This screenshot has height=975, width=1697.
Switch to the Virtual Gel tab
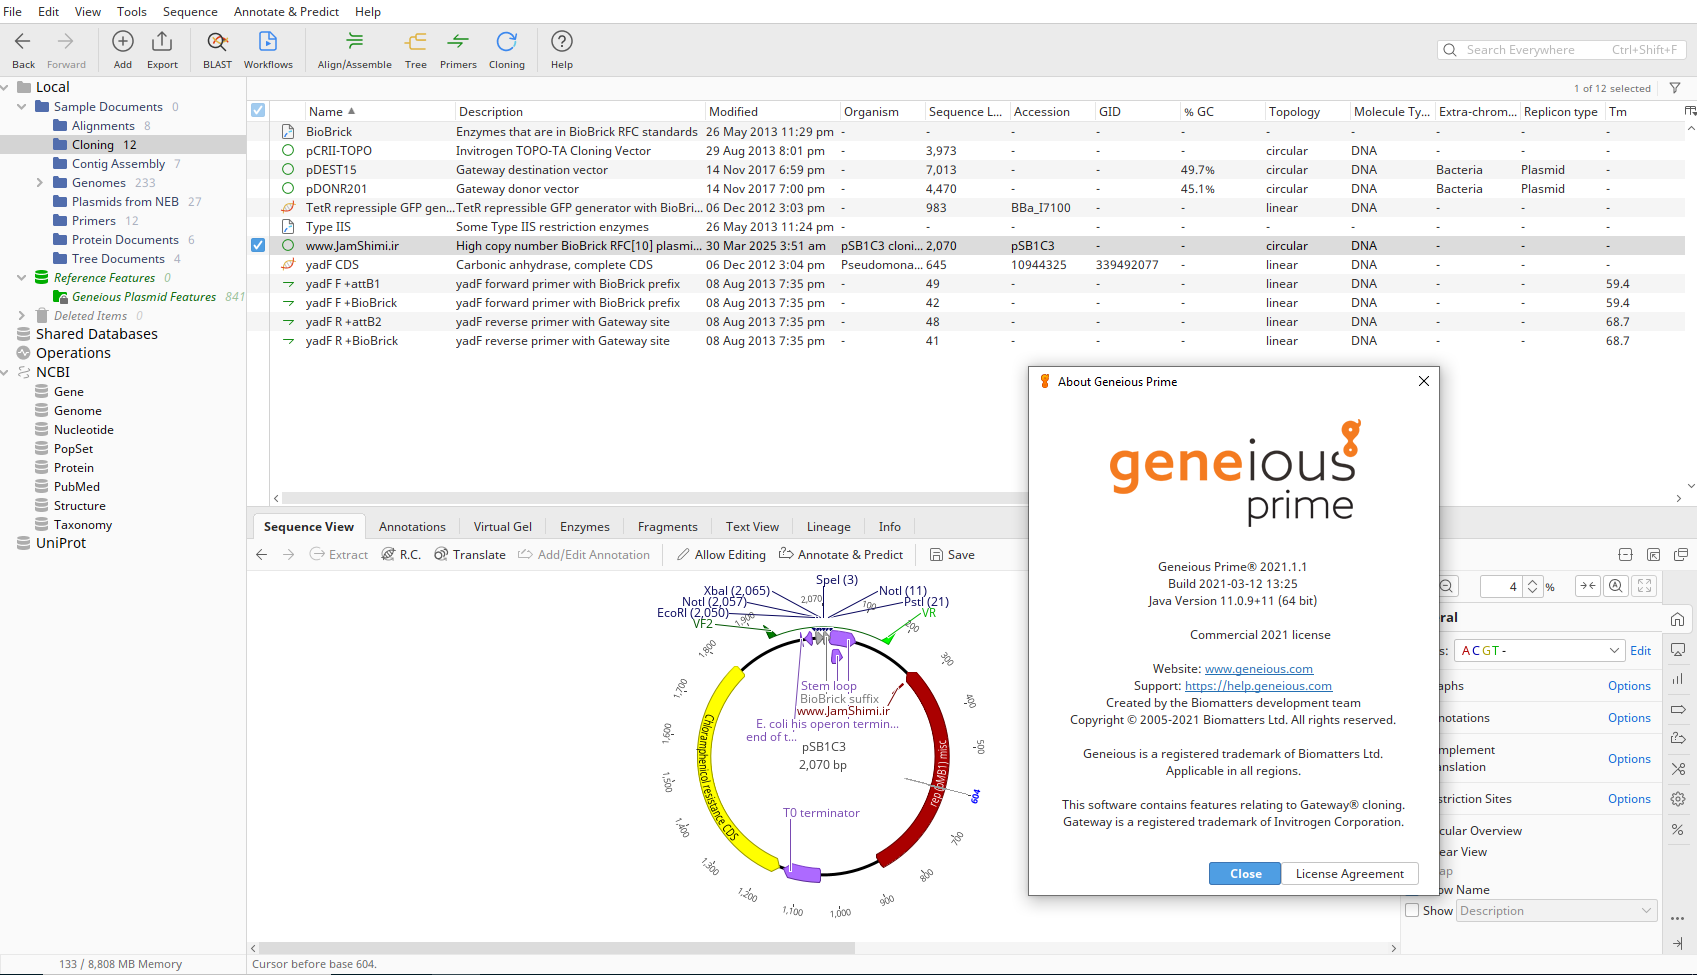coord(502,527)
